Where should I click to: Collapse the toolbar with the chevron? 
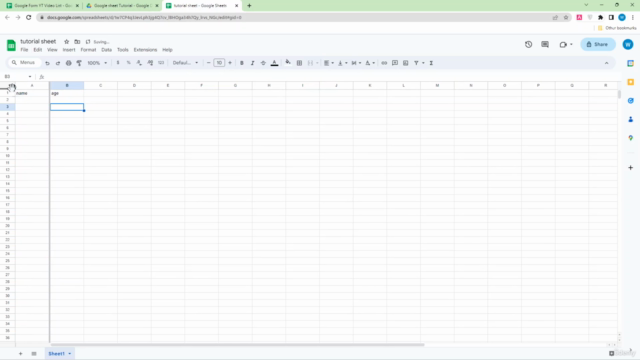point(607,63)
